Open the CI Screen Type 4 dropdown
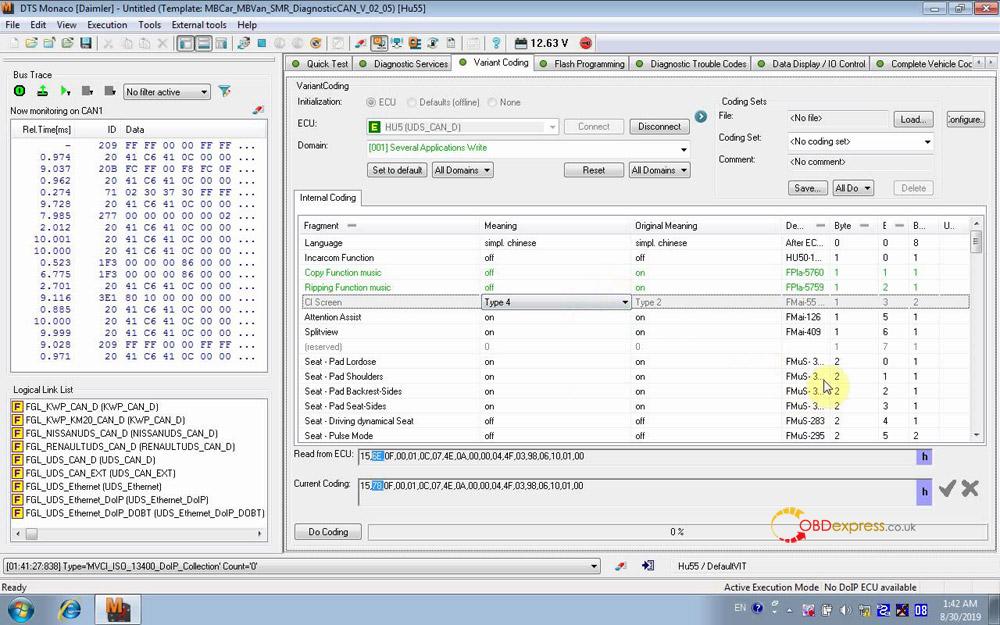 point(556,302)
